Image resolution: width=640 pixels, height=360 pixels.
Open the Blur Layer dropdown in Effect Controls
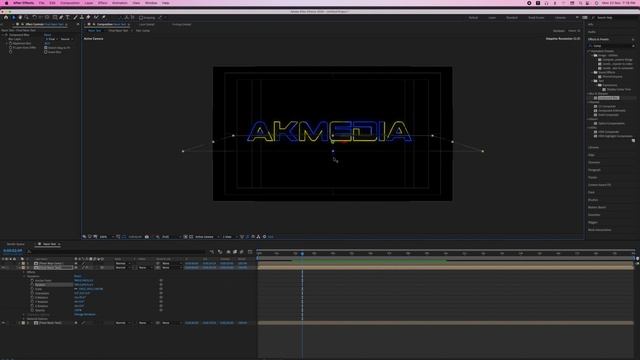(51, 39)
